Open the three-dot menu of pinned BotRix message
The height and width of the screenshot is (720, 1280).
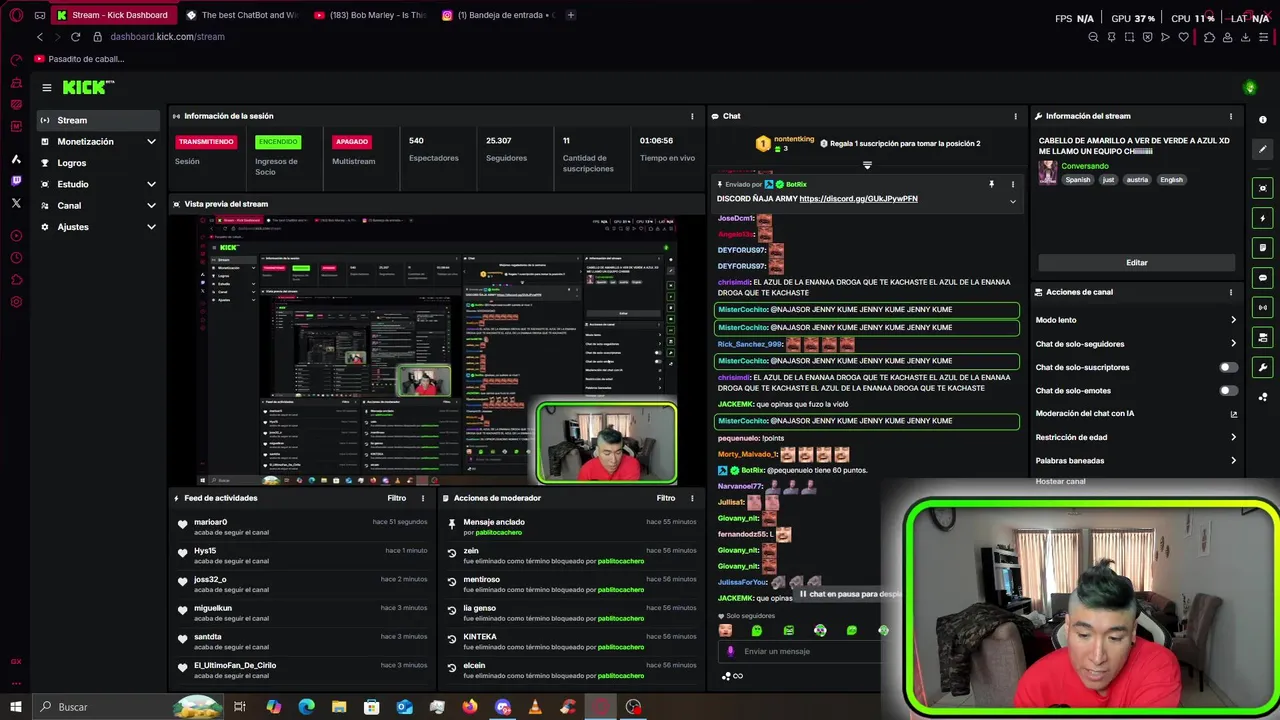click(x=1012, y=184)
